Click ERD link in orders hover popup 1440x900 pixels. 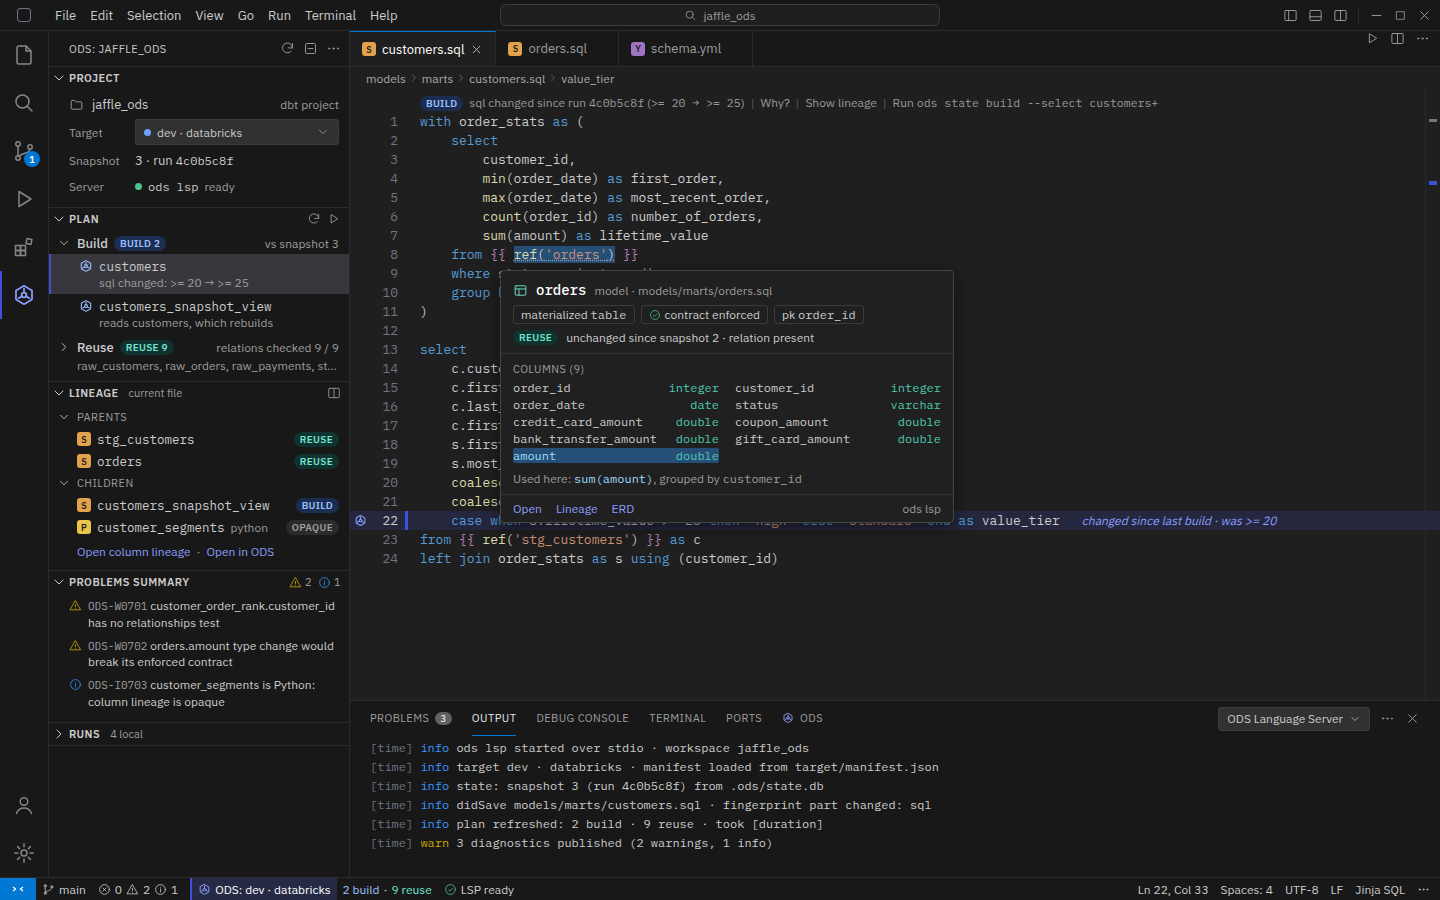[623, 509]
